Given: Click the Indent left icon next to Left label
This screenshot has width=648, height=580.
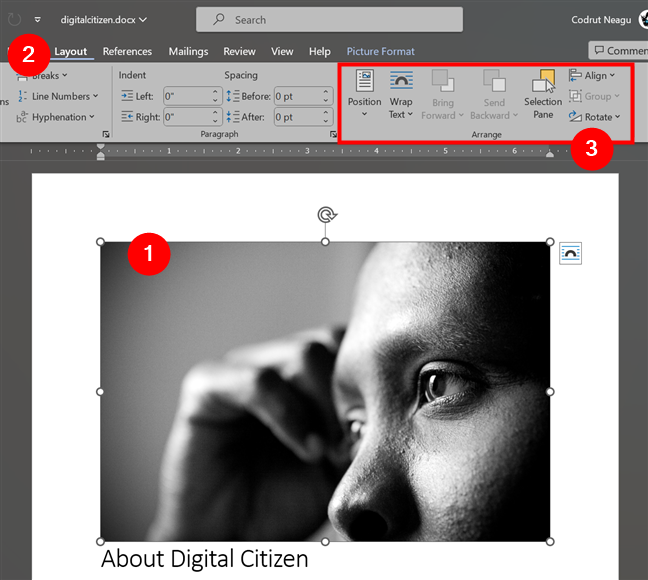Looking at the screenshot, I should click(x=127, y=96).
